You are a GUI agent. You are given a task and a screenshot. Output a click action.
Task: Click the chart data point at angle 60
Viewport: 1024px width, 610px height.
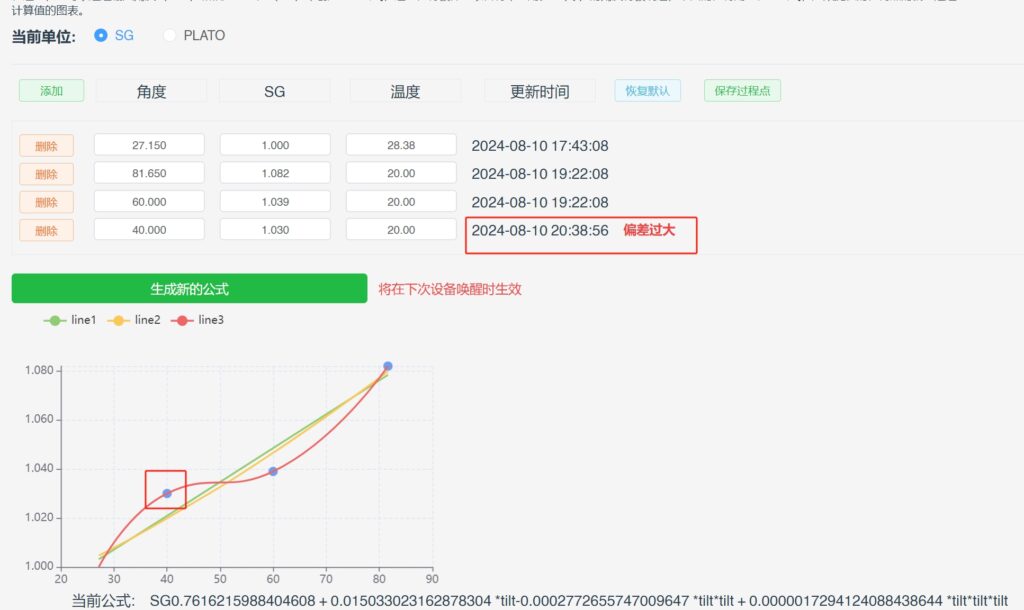pyautogui.click(x=273, y=471)
